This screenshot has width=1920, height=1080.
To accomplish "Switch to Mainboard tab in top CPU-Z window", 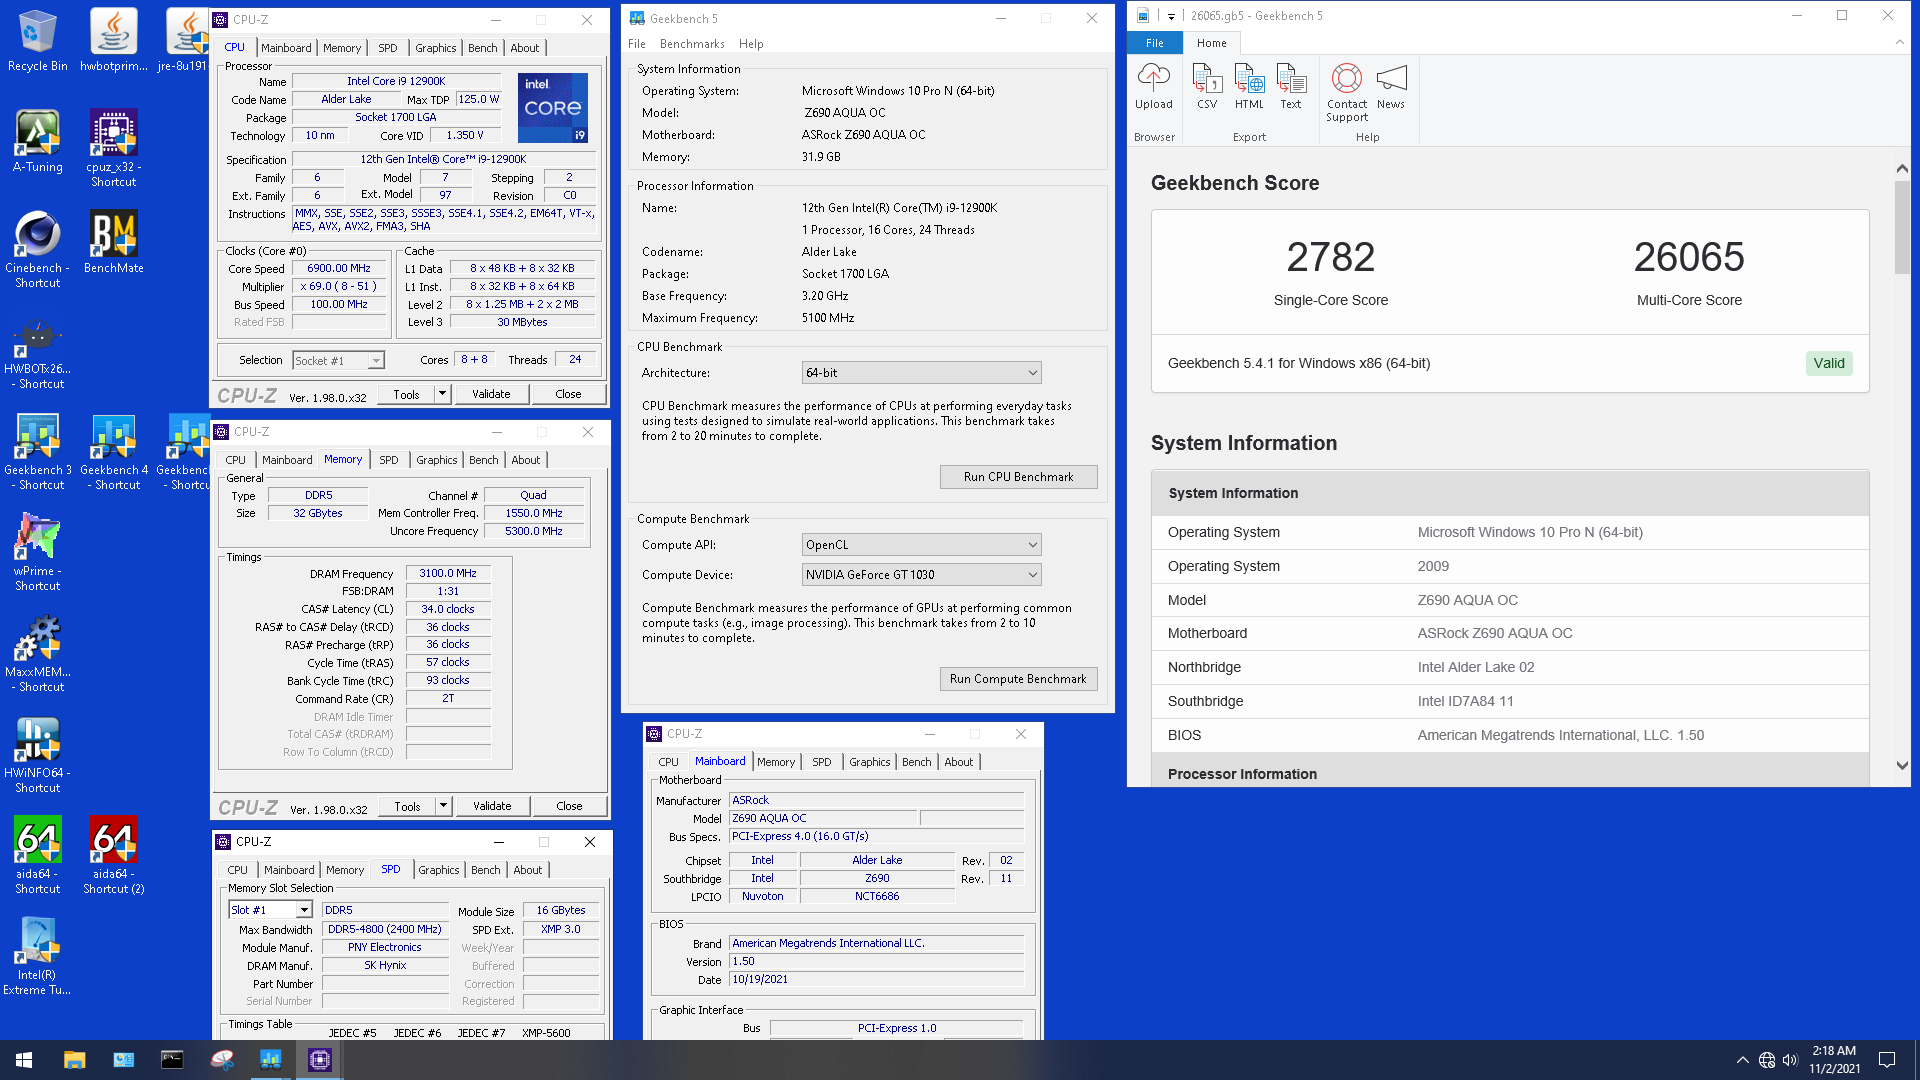I will (286, 48).
